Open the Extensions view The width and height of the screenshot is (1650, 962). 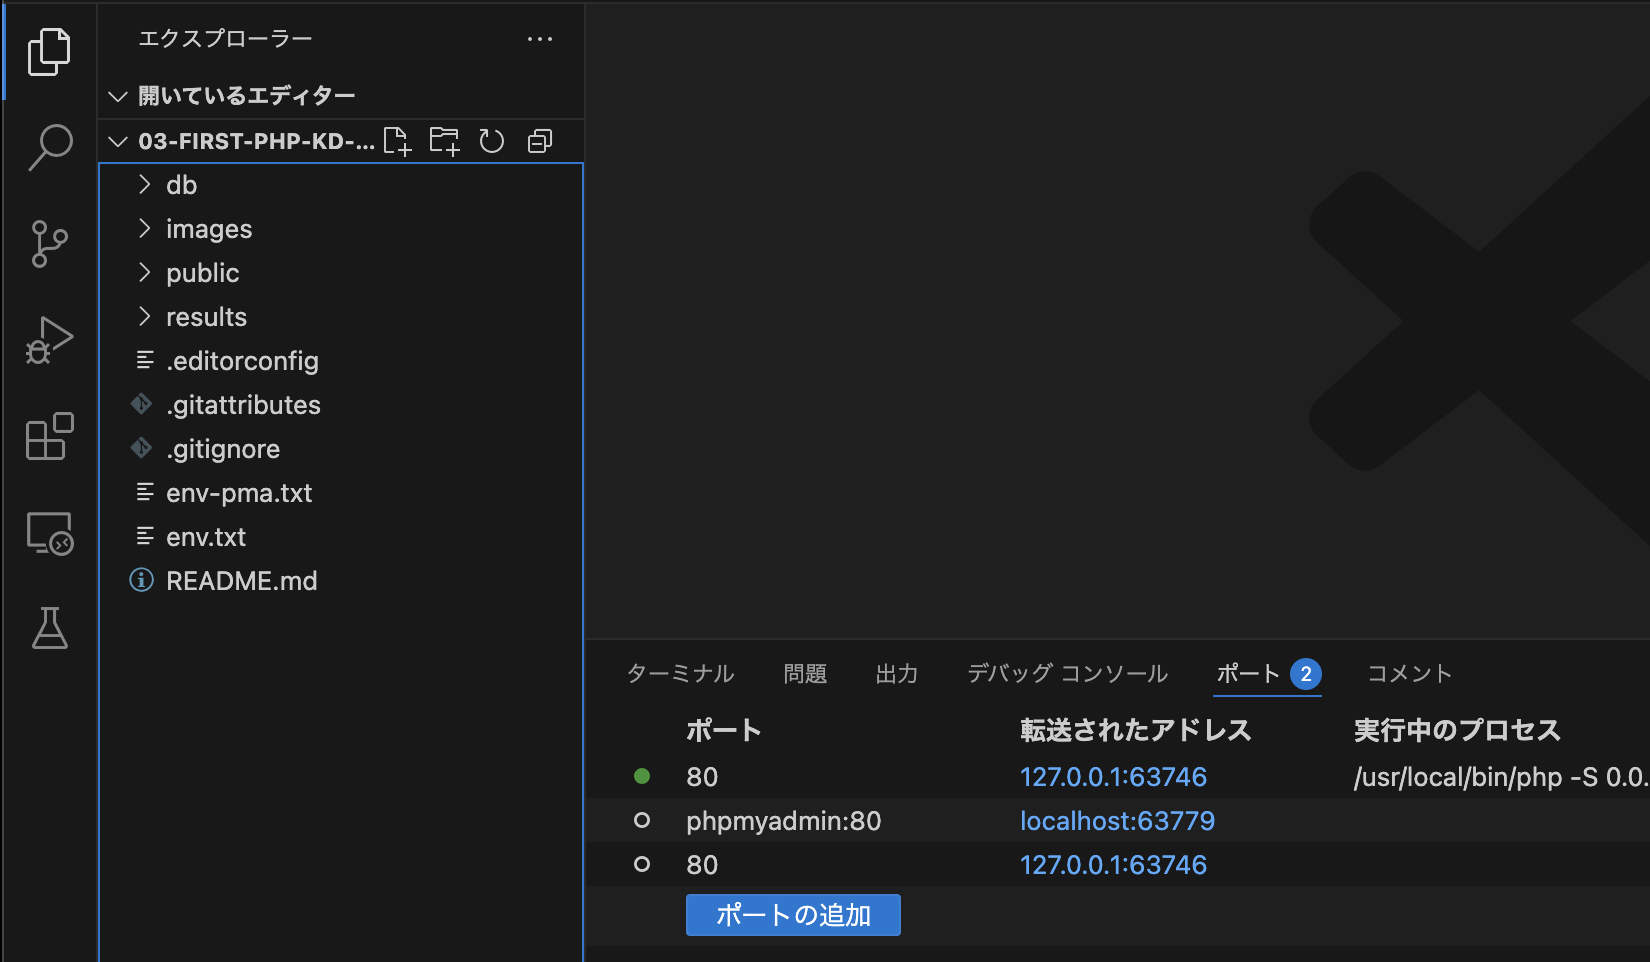(49, 436)
